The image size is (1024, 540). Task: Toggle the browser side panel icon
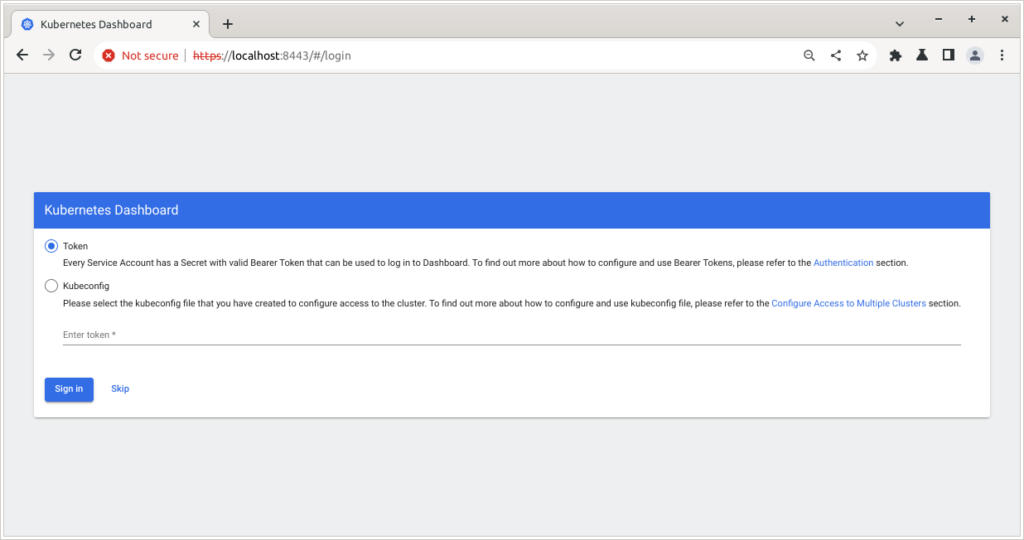[x=948, y=56]
